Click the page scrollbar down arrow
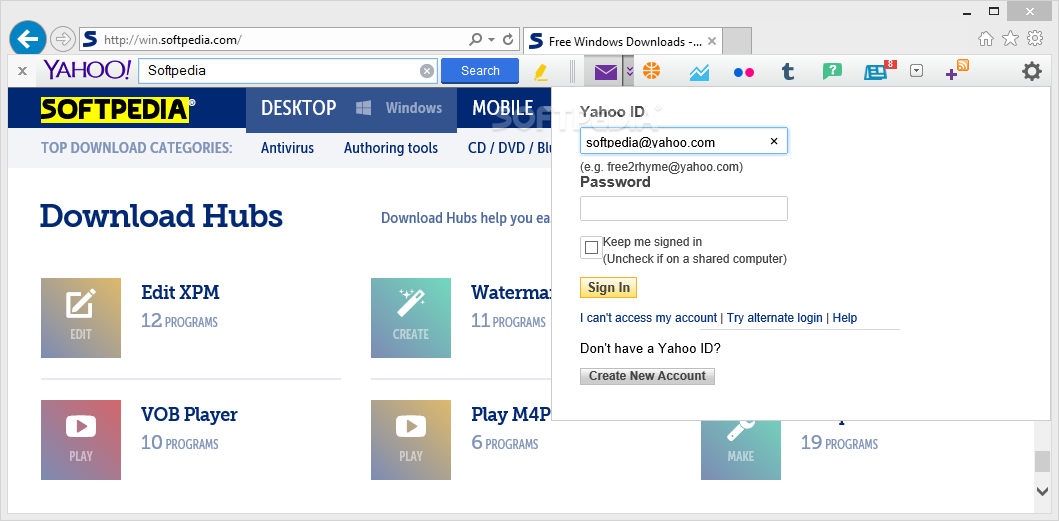The image size is (1059, 521). click(x=1042, y=491)
